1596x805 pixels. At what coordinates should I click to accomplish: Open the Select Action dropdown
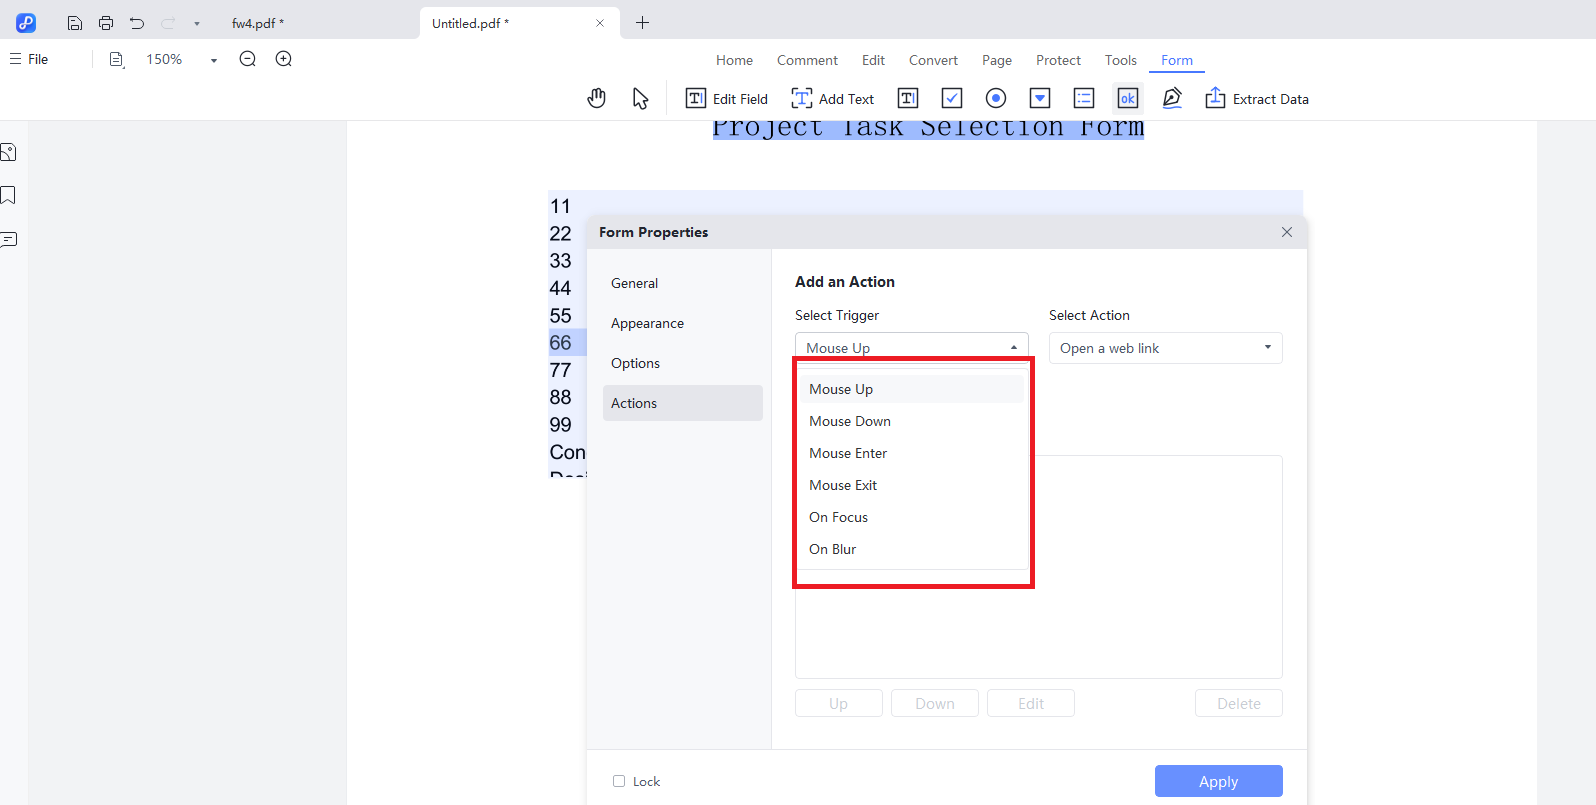pos(1165,348)
